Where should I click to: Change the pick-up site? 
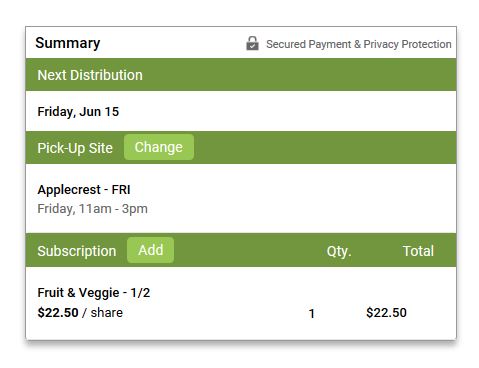click(x=159, y=147)
